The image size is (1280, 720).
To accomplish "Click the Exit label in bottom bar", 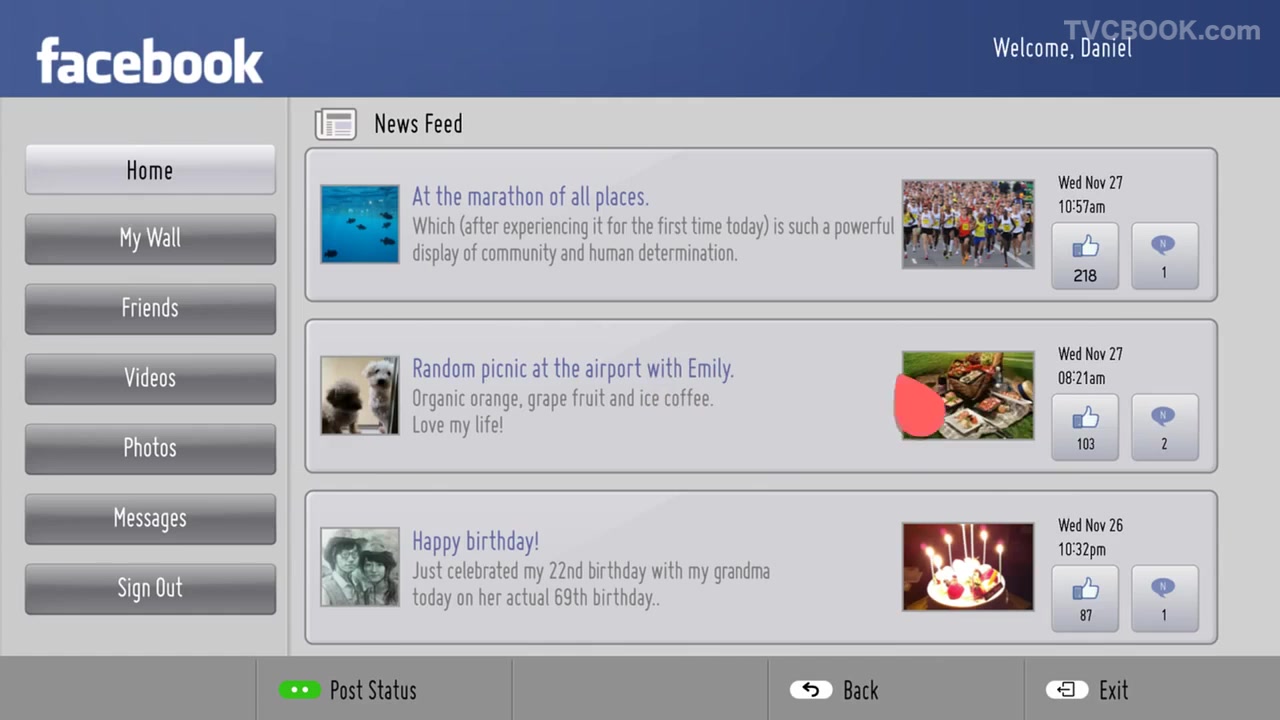I will point(1114,690).
